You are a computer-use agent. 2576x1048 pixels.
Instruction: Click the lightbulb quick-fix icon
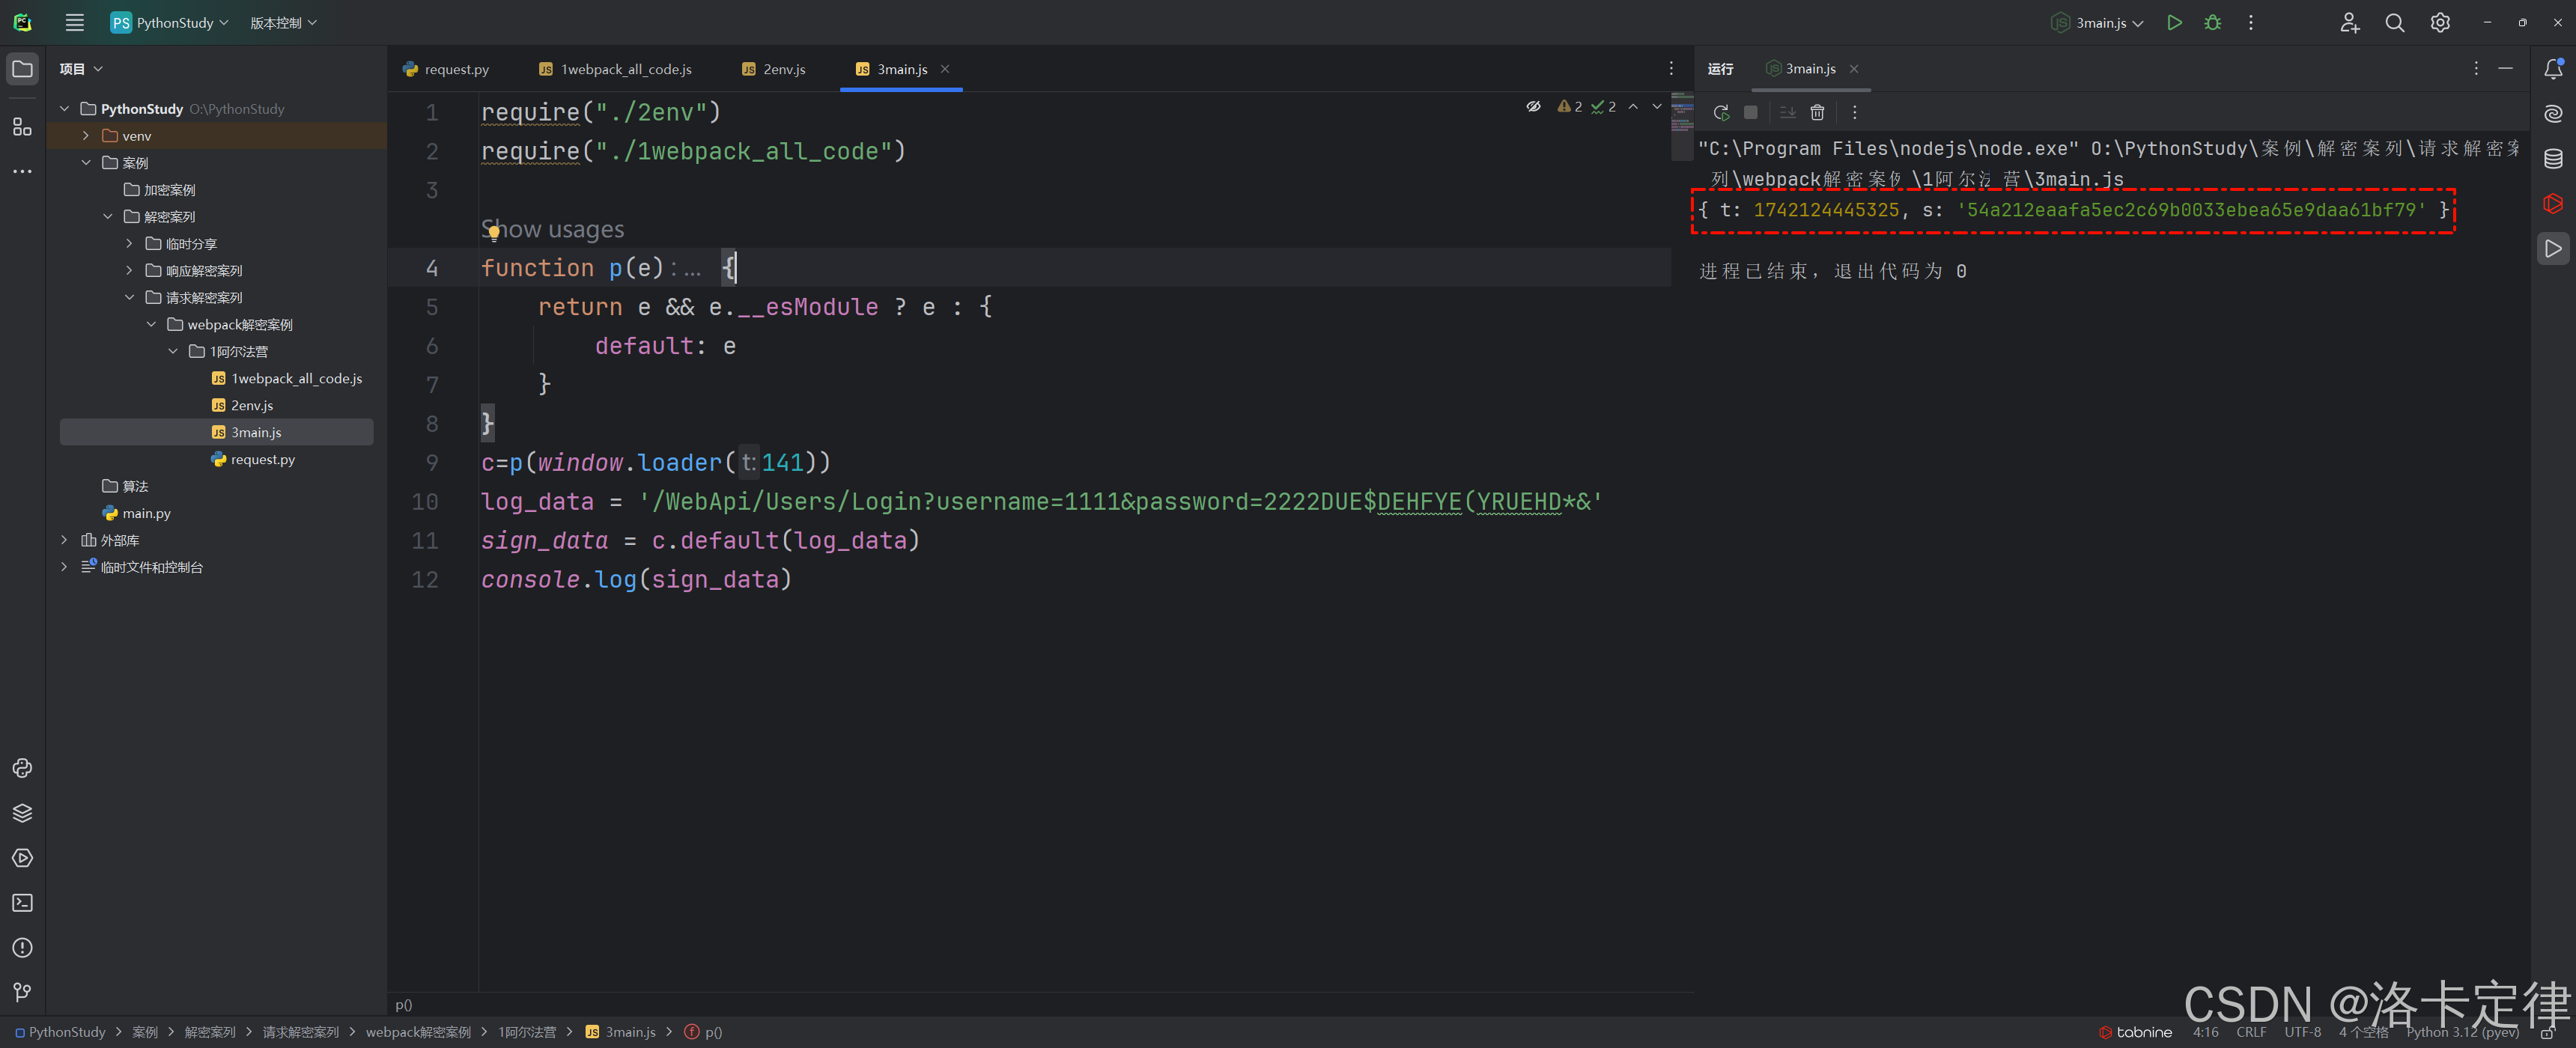tap(494, 233)
